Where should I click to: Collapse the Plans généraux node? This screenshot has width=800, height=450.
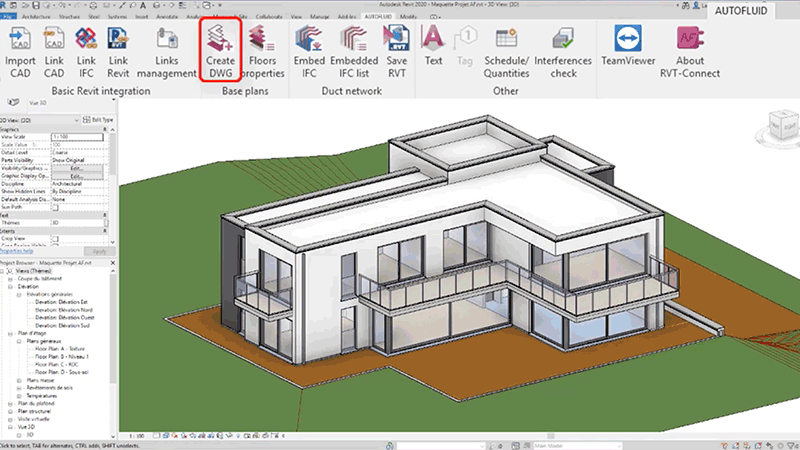click(x=19, y=341)
